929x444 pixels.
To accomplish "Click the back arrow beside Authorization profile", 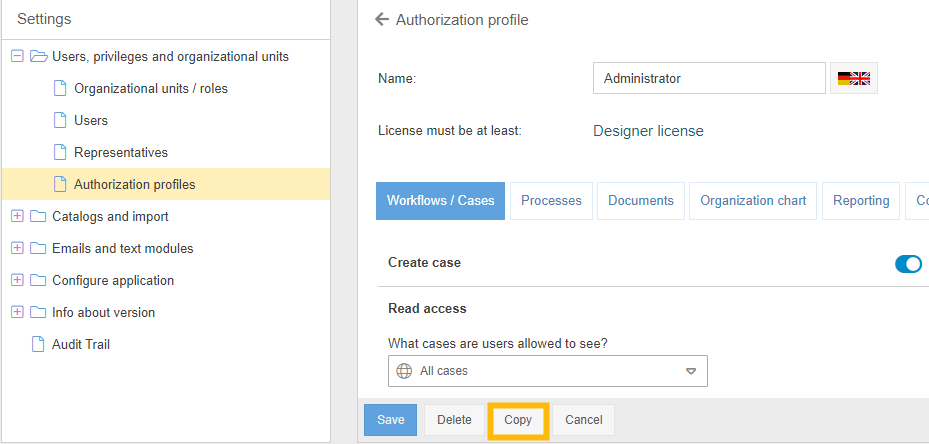I will coord(381,20).
